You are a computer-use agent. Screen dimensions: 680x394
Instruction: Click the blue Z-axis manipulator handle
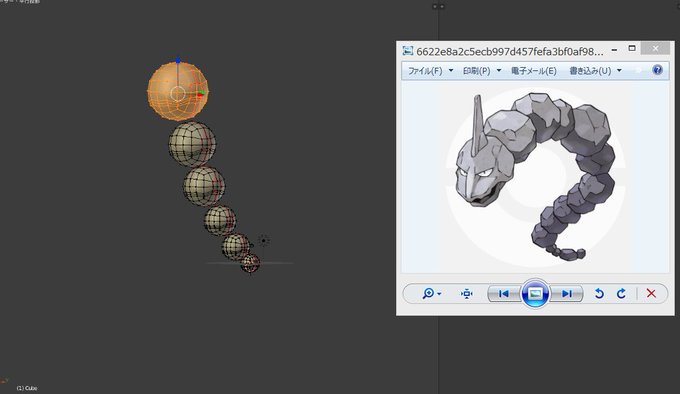pos(178,60)
